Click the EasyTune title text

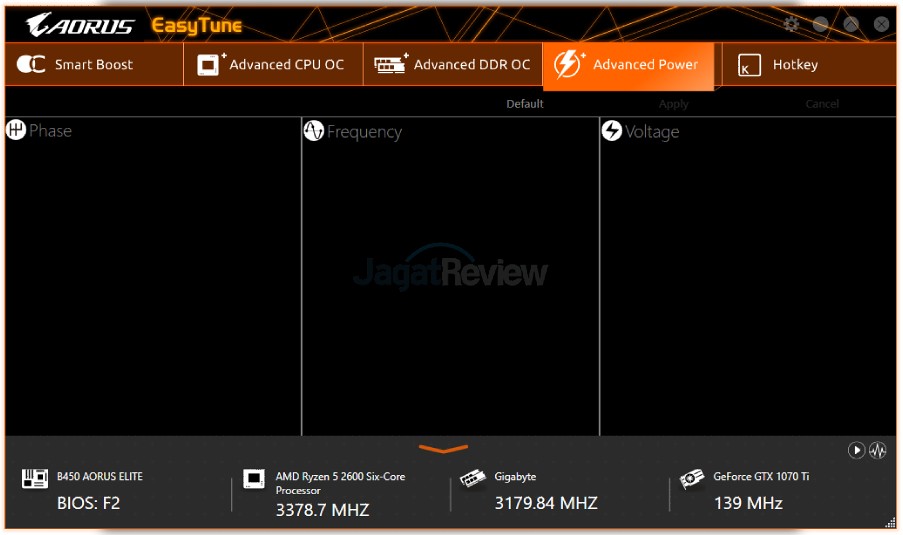196,25
